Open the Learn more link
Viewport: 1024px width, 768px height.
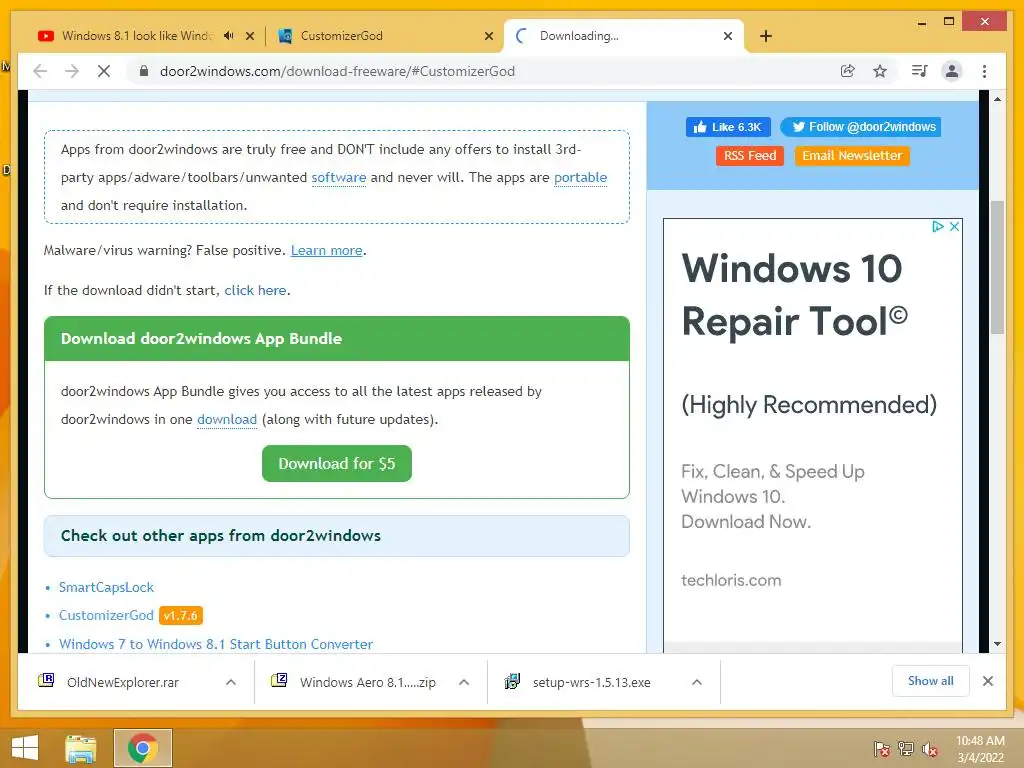[x=327, y=250]
